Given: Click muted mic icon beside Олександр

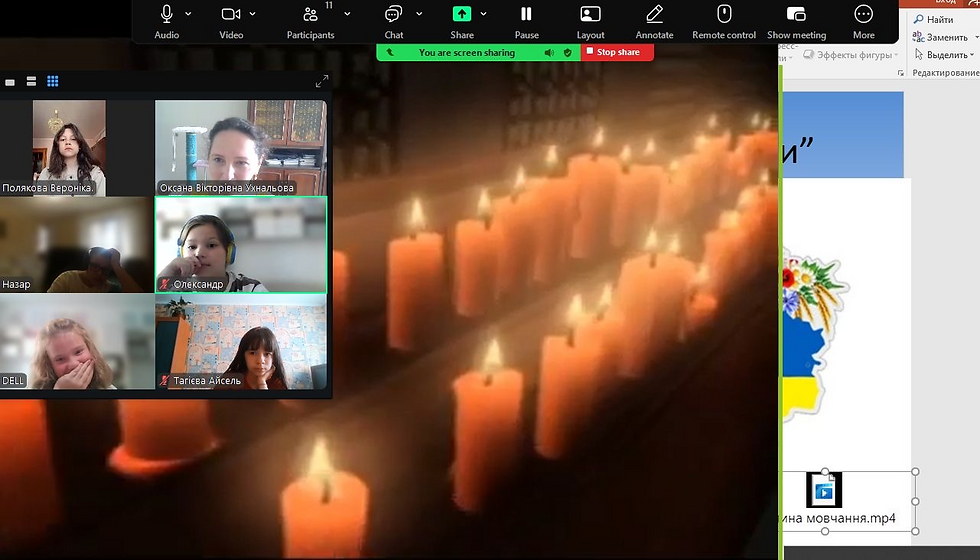Looking at the screenshot, I should pyautogui.click(x=164, y=284).
